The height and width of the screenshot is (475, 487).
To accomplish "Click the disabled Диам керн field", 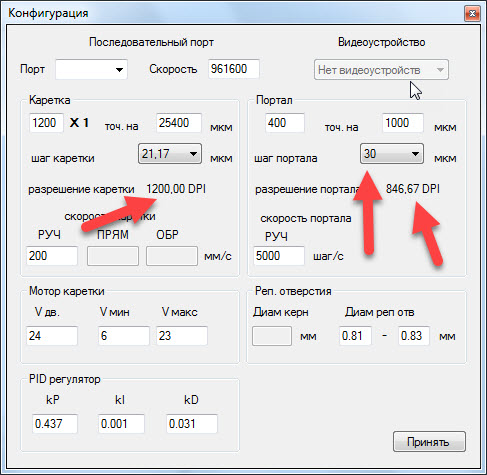I will (272, 336).
